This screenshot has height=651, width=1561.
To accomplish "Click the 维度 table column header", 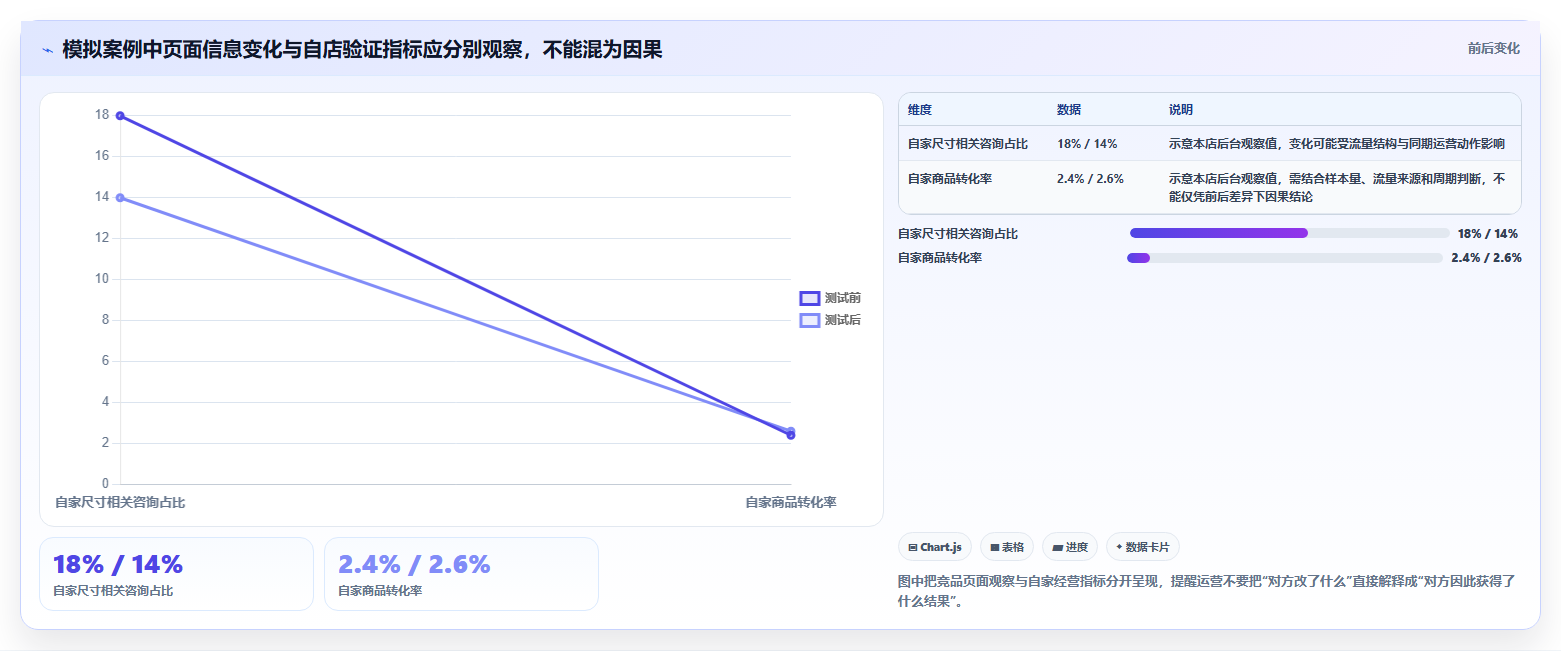I will tap(920, 110).
